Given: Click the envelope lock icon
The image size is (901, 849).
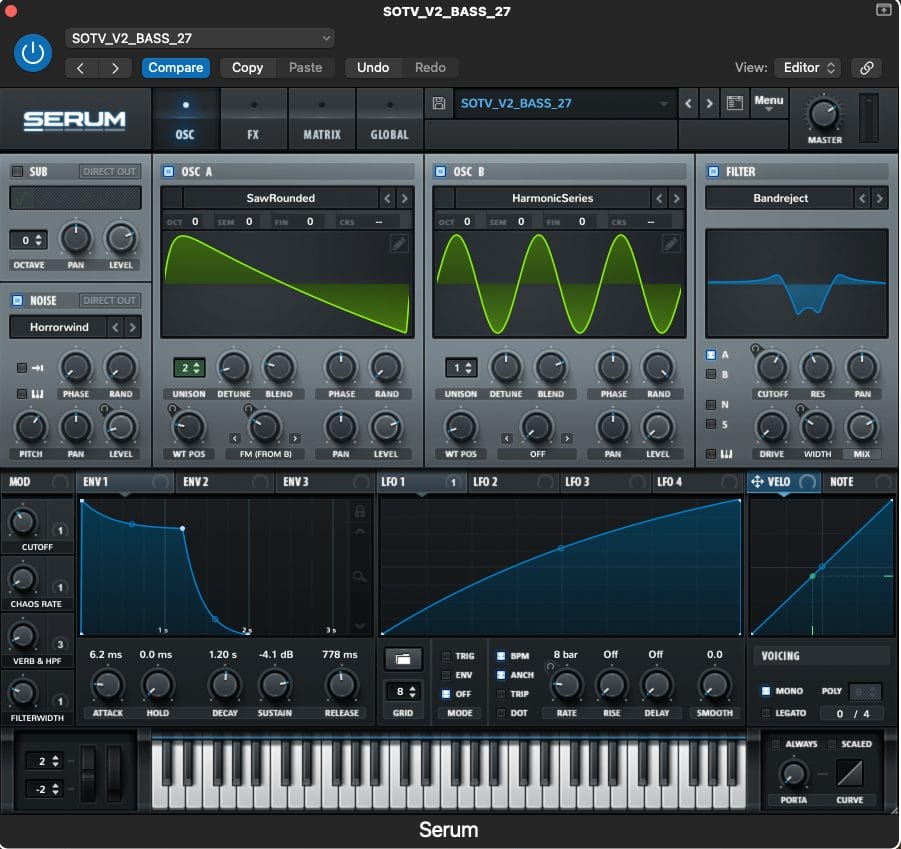Looking at the screenshot, I should click(x=360, y=511).
